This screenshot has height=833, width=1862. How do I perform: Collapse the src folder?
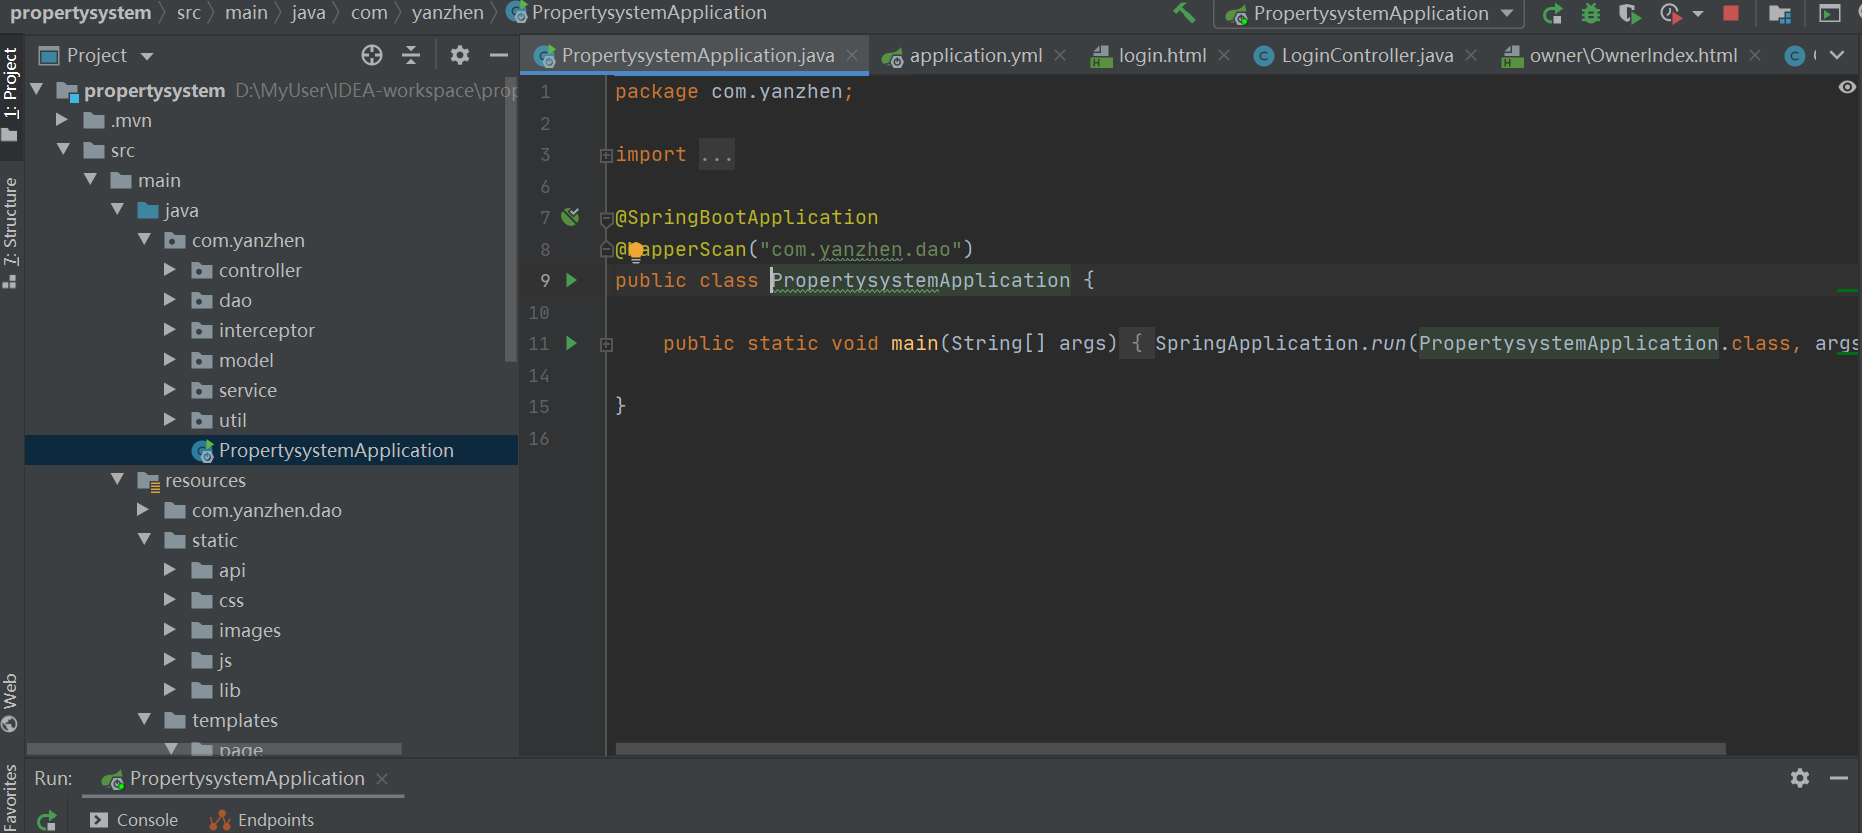64,150
